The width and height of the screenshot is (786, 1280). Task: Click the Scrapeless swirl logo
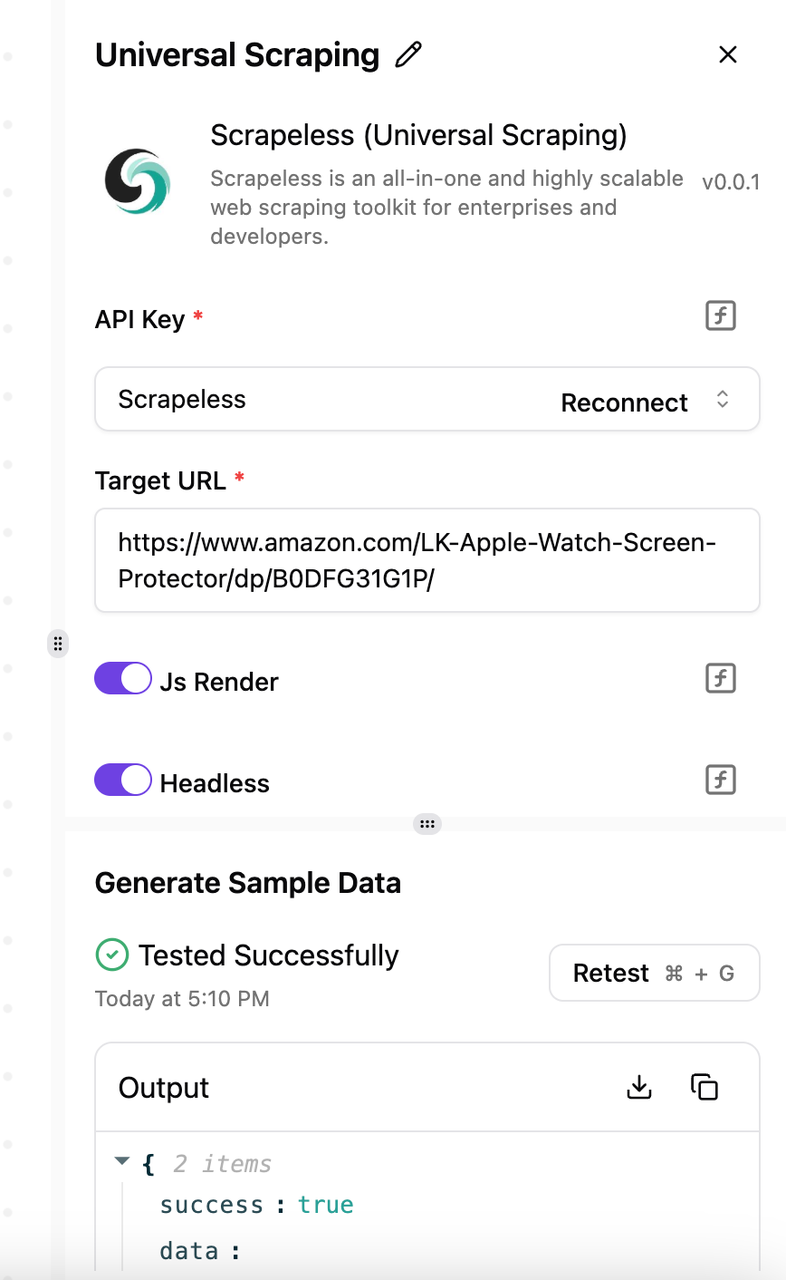138,182
